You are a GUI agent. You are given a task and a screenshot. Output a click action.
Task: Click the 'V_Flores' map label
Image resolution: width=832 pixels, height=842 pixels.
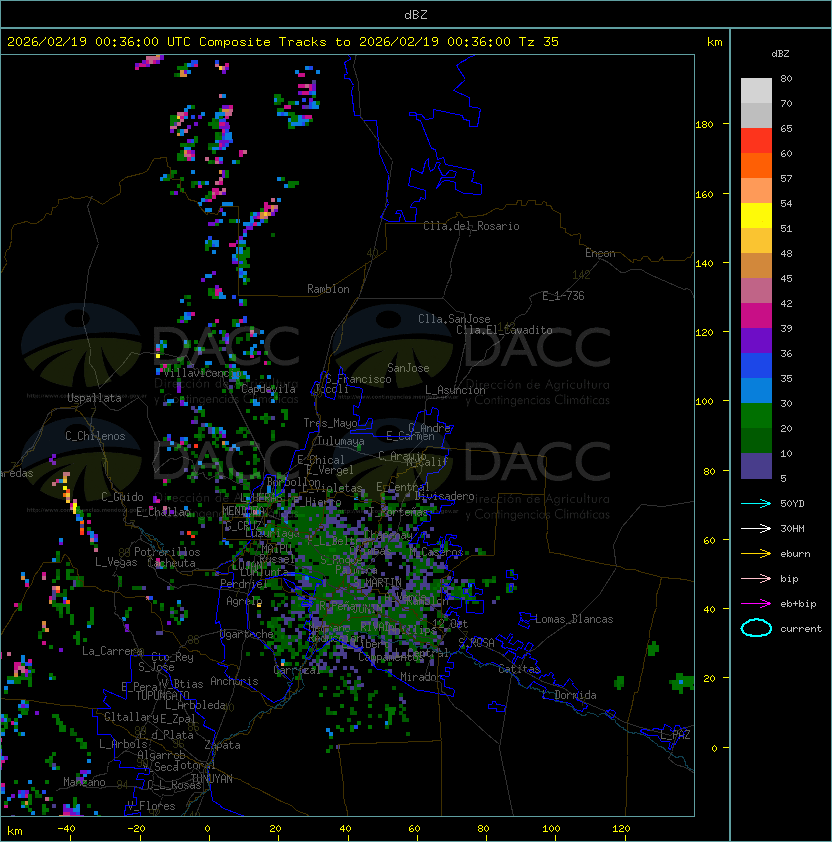151,806
